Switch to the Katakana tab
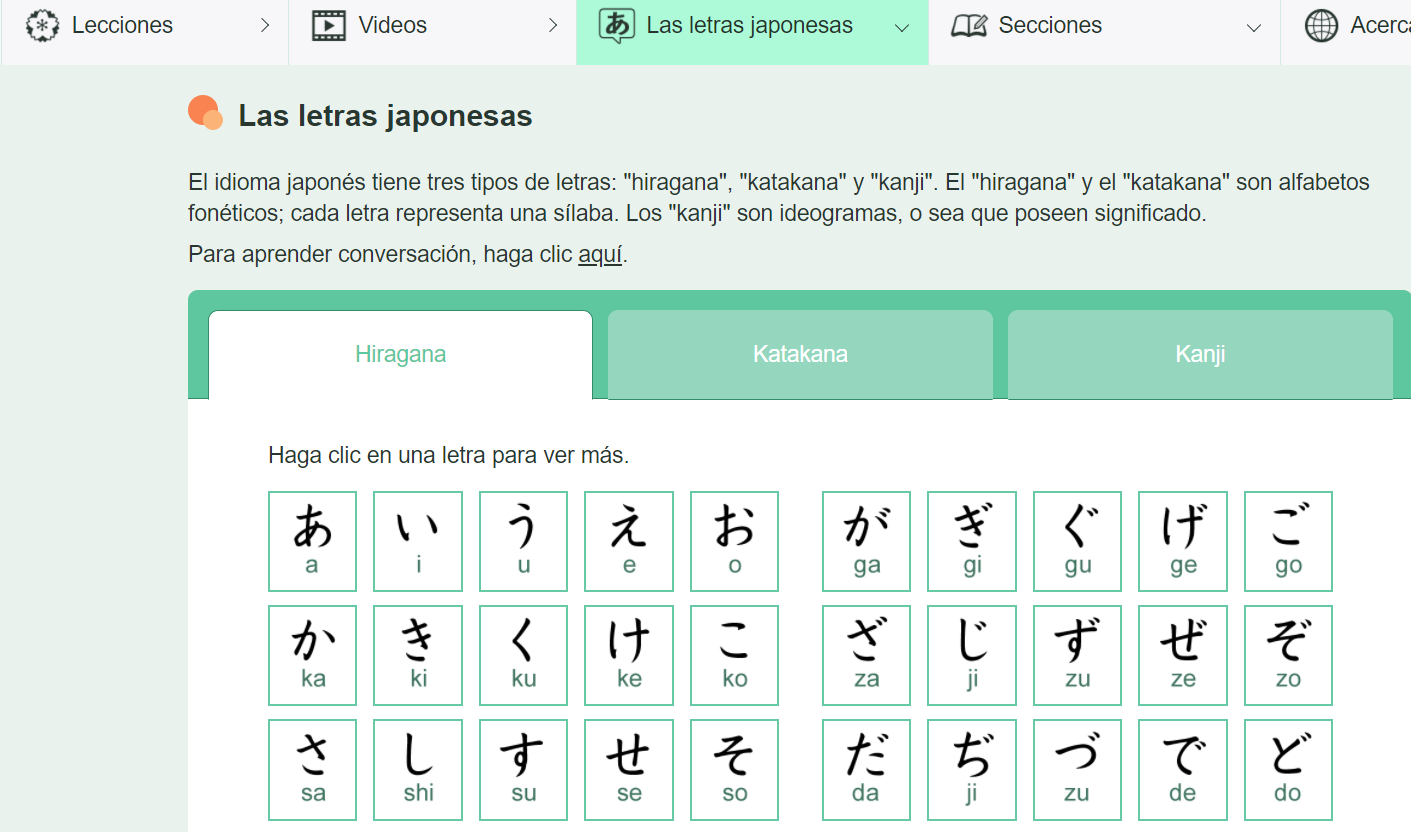The width and height of the screenshot is (1411, 832). (800, 354)
